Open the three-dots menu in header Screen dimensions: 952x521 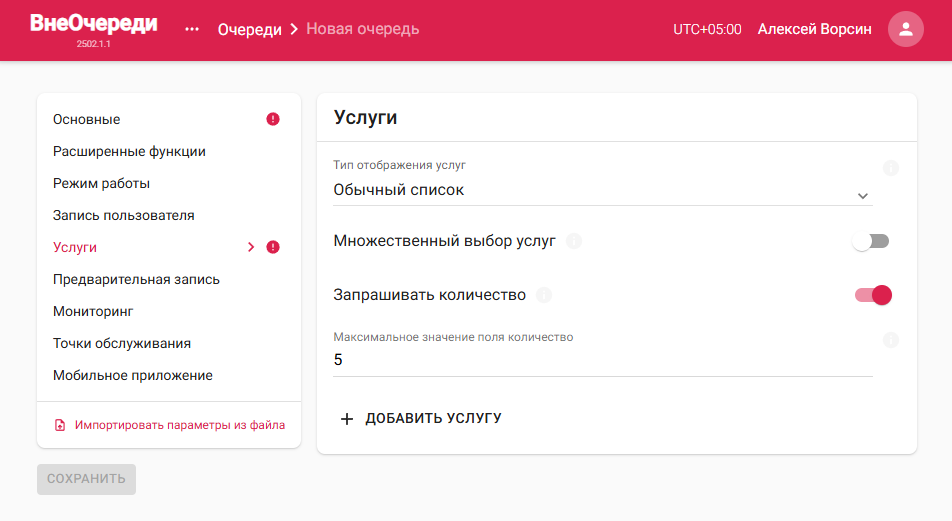pyautogui.click(x=192, y=29)
